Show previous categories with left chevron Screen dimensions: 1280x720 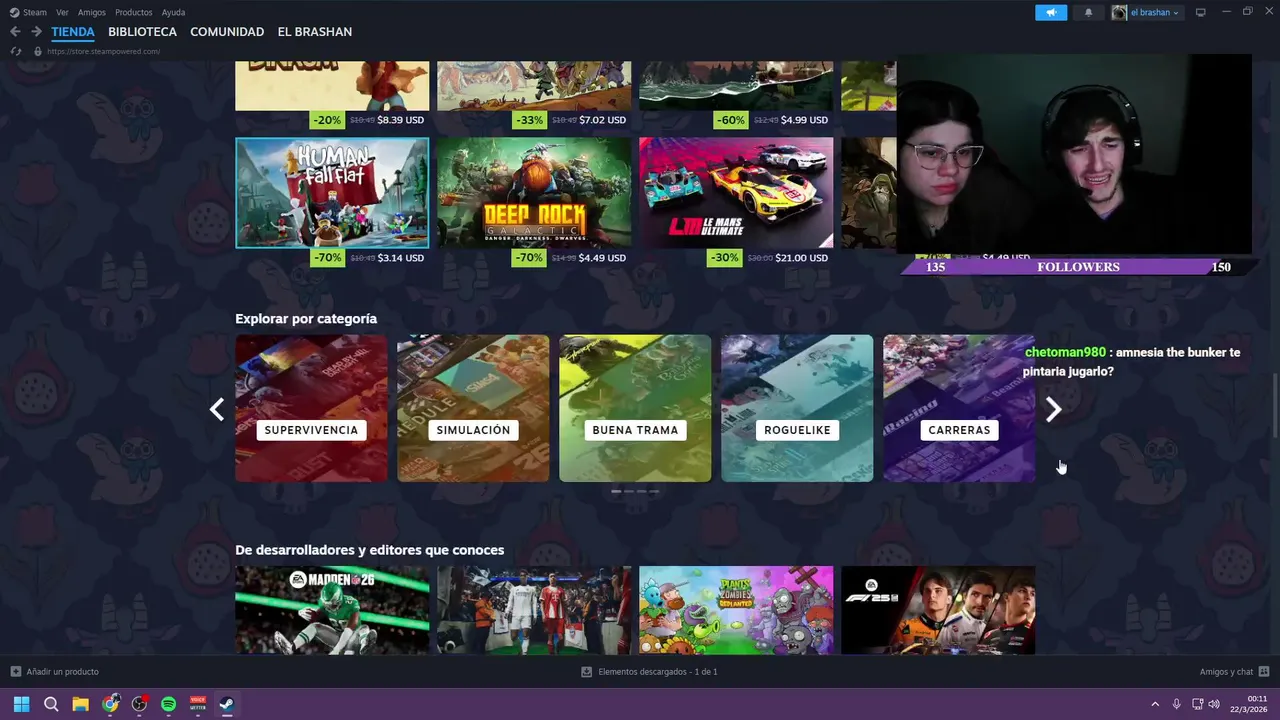click(217, 409)
